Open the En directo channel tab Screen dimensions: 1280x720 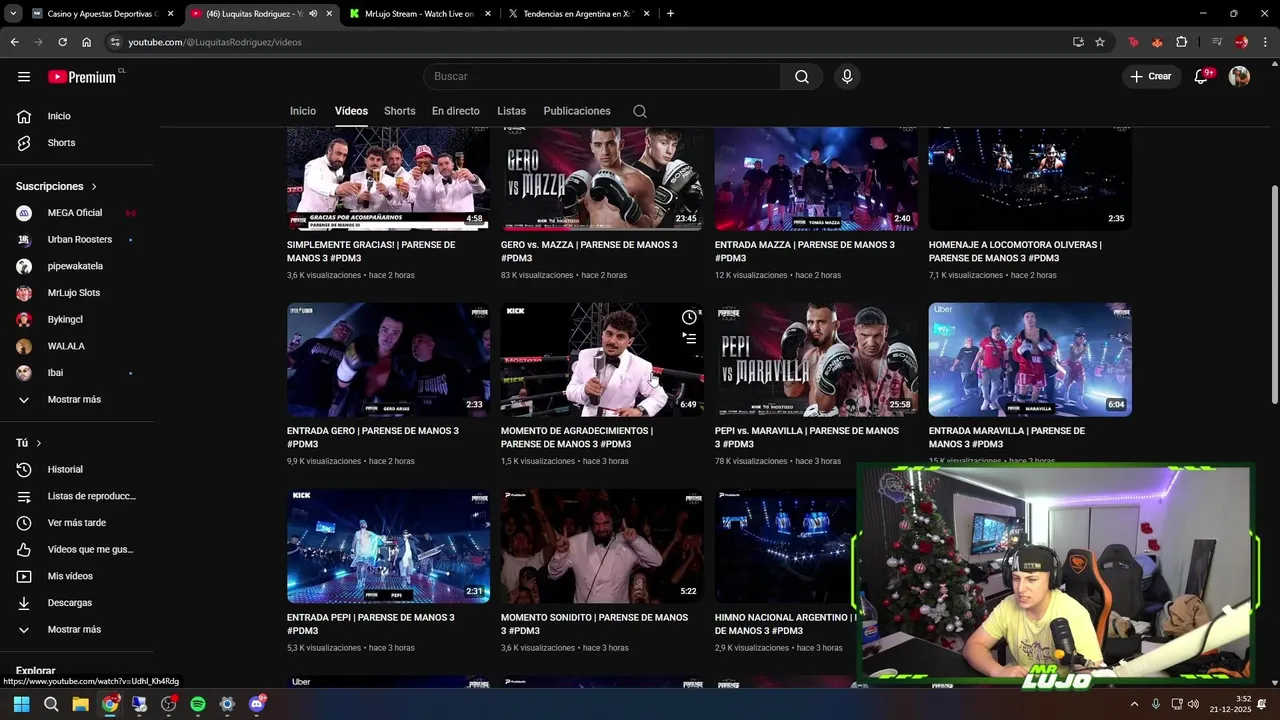pyautogui.click(x=456, y=111)
